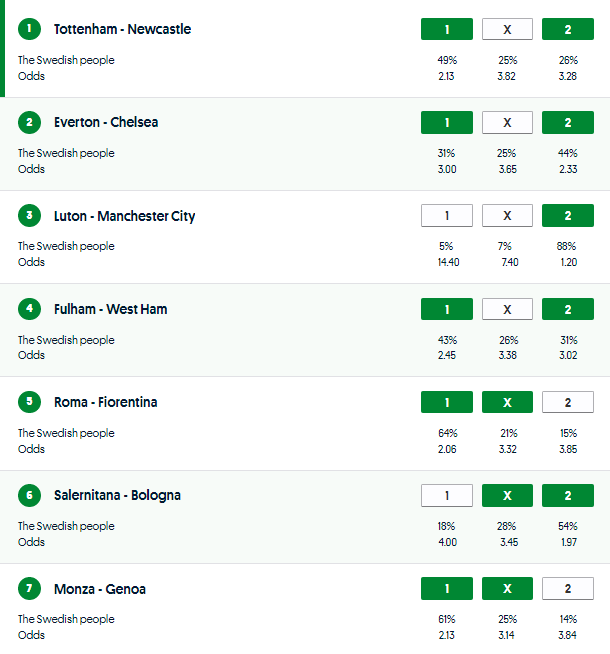Screen dimensions: 610x654
Task: Toggle home win for Tottenham - Newcastle
Action: point(447,29)
